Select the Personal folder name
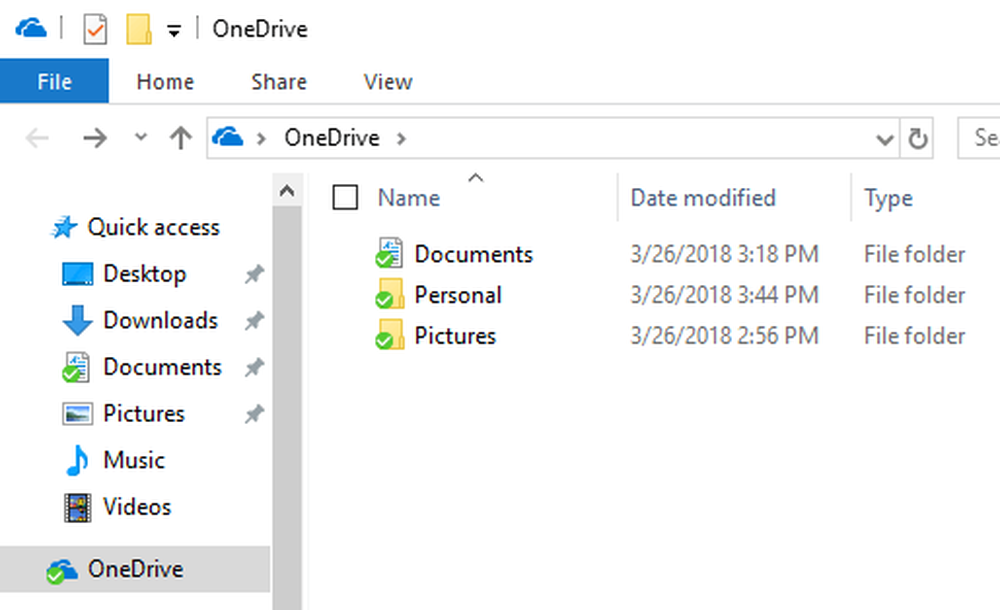The height and width of the screenshot is (610, 1000). 458,295
